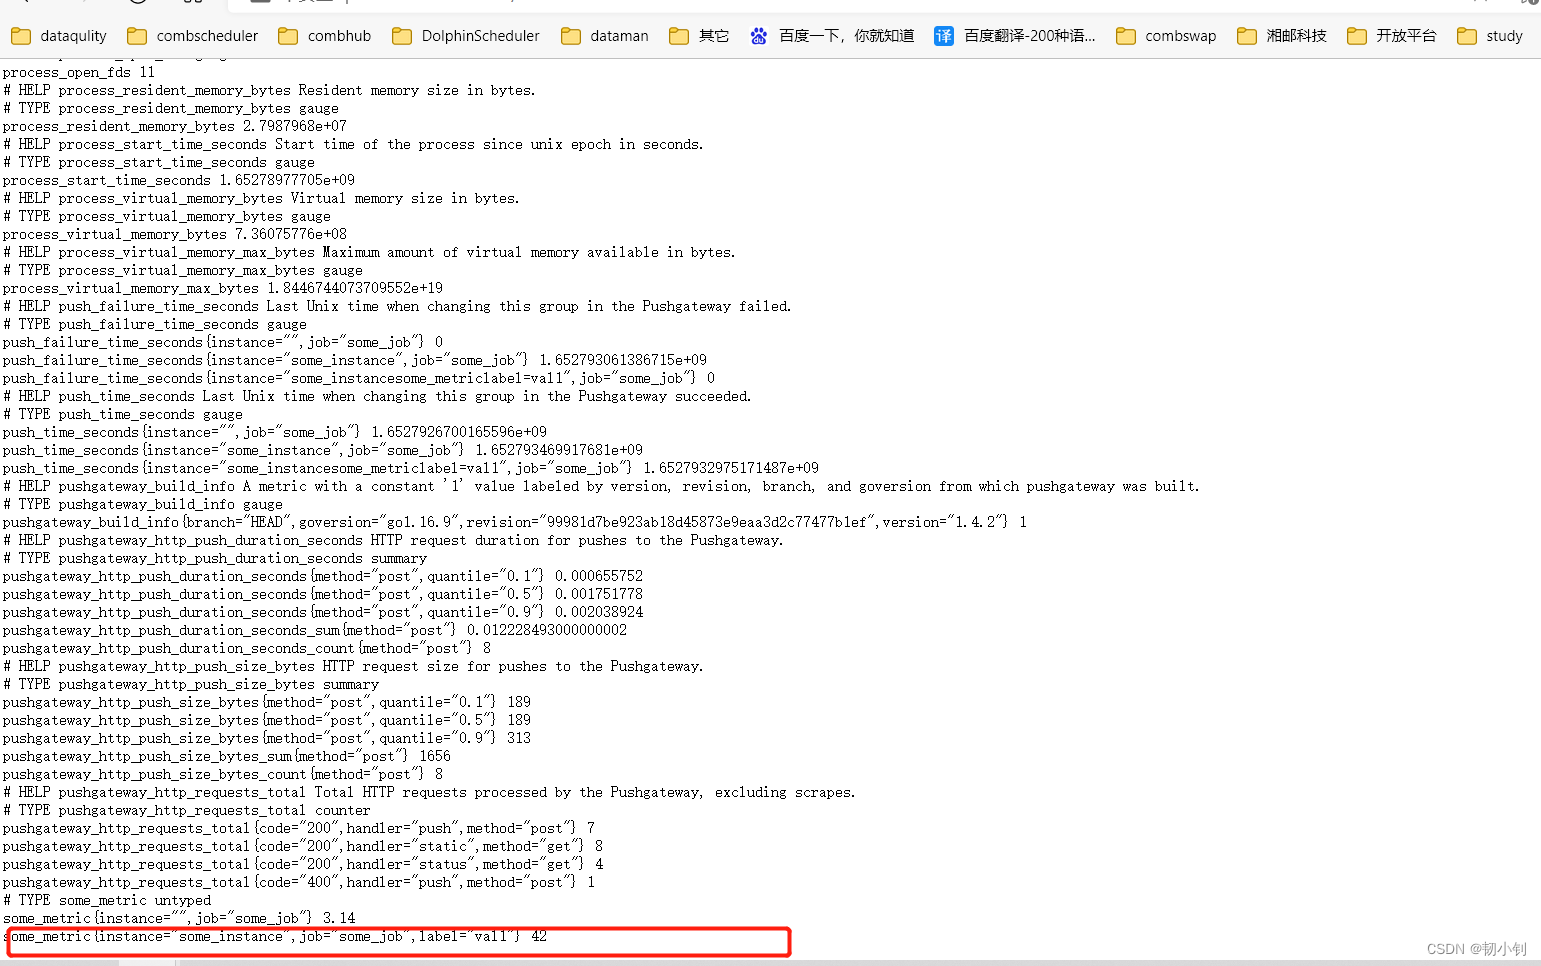Open the combswap bookmark folder
Image resolution: width=1541 pixels, height=966 pixels.
click(x=1179, y=35)
